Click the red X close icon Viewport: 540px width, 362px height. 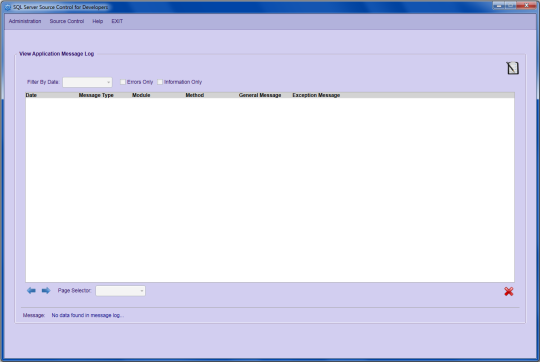pos(509,291)
